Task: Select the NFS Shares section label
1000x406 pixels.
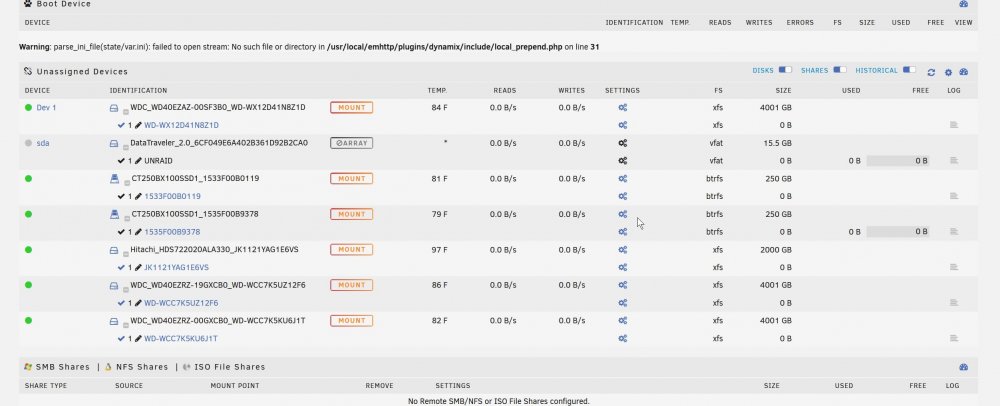Action: coord(142,367)
